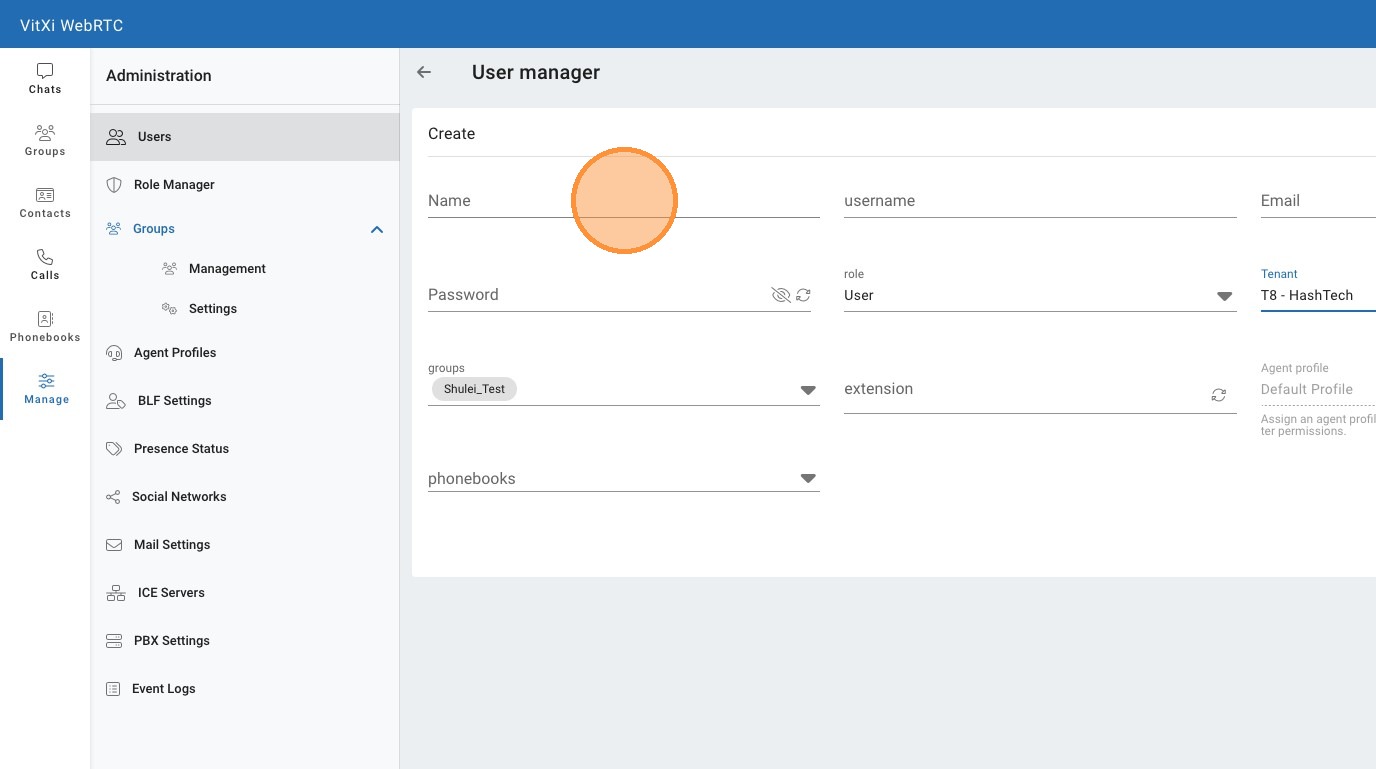Click Management under Groups
Screen dimensions: 1376x769
pos(227,269)
